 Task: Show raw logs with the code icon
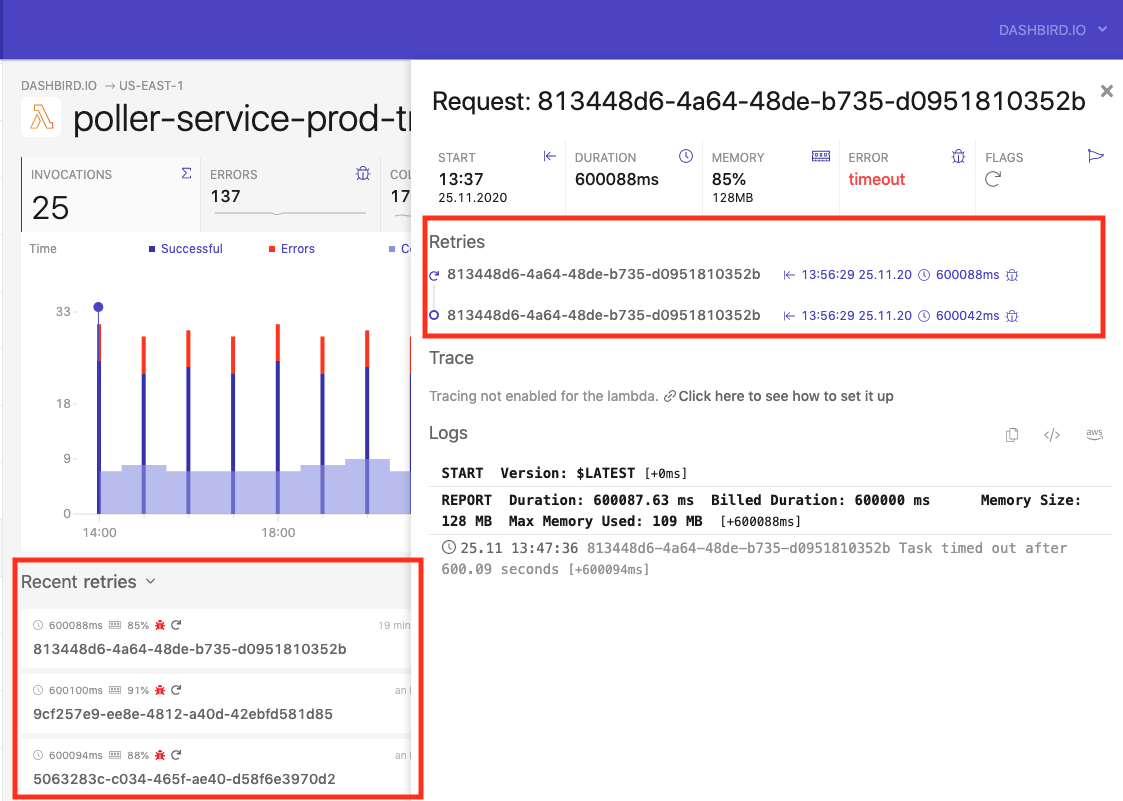pos(1051,435)
